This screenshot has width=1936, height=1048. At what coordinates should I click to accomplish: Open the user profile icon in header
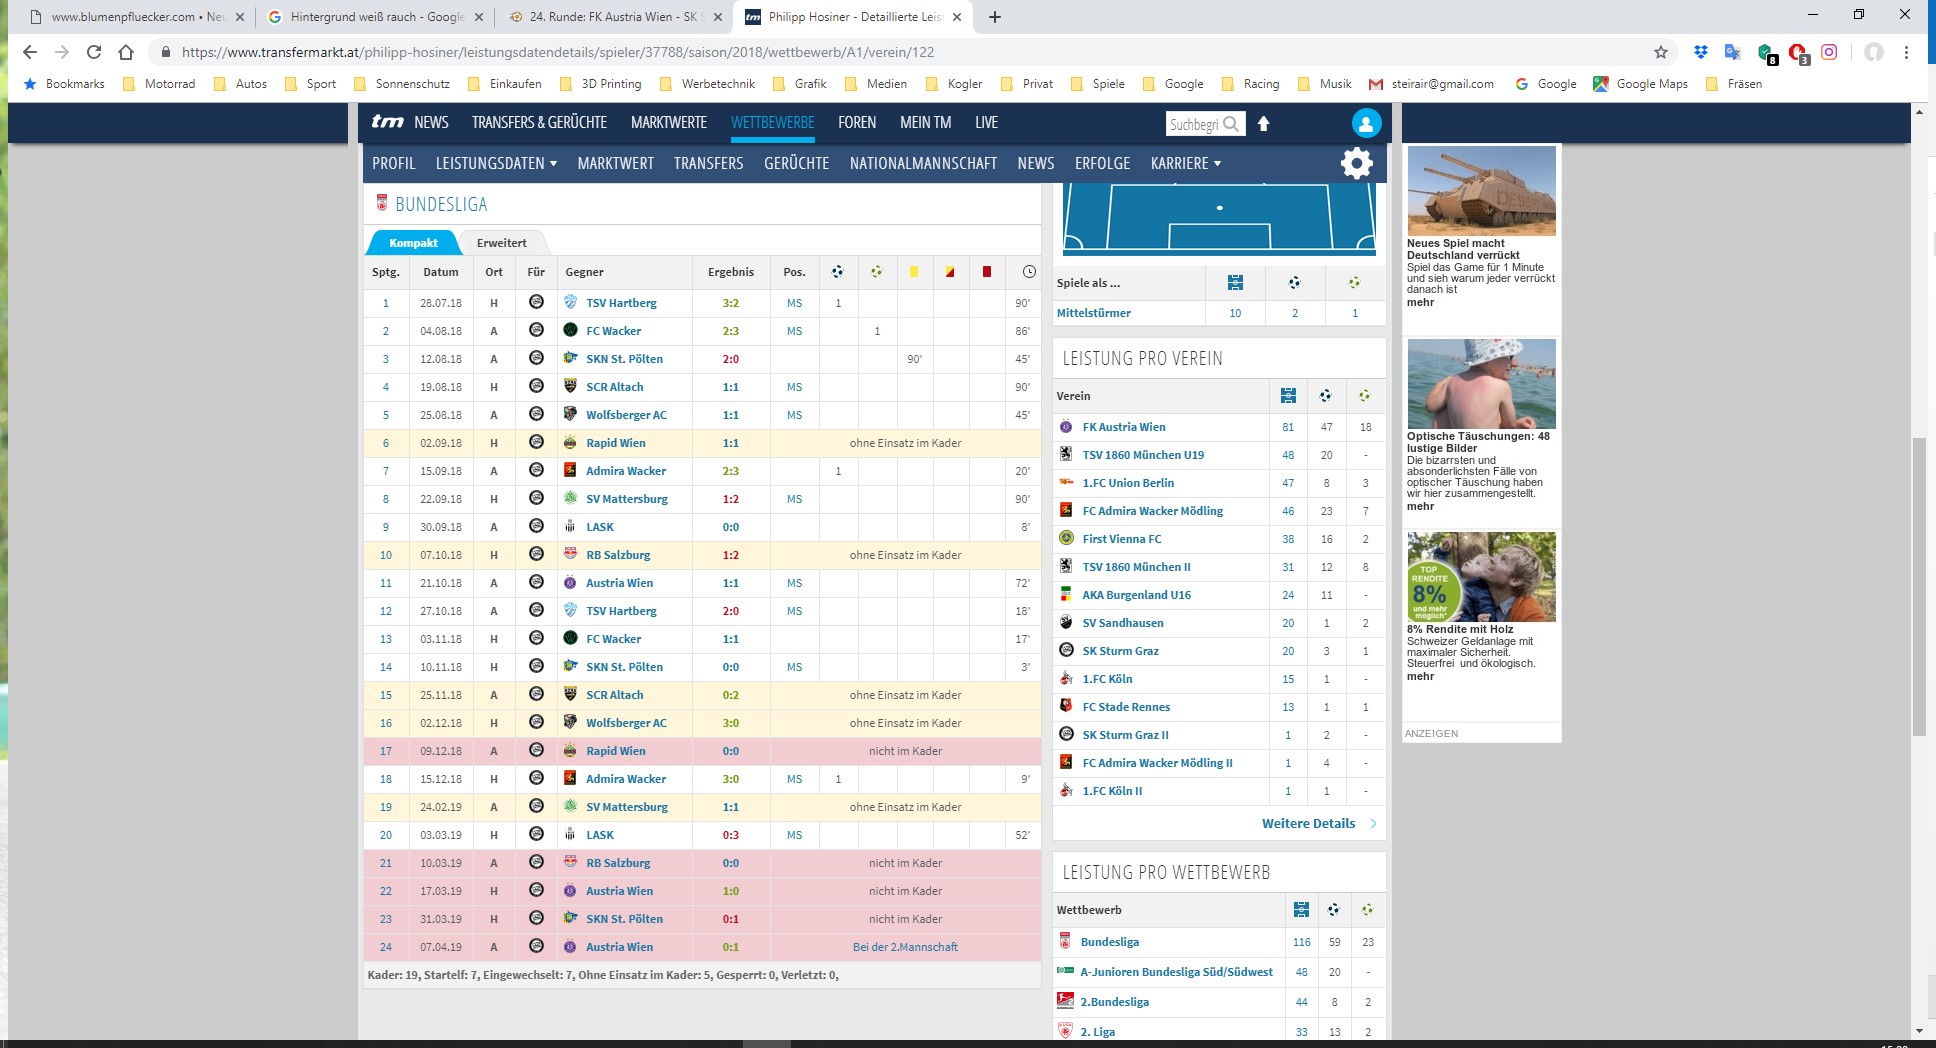[1366, 123]
